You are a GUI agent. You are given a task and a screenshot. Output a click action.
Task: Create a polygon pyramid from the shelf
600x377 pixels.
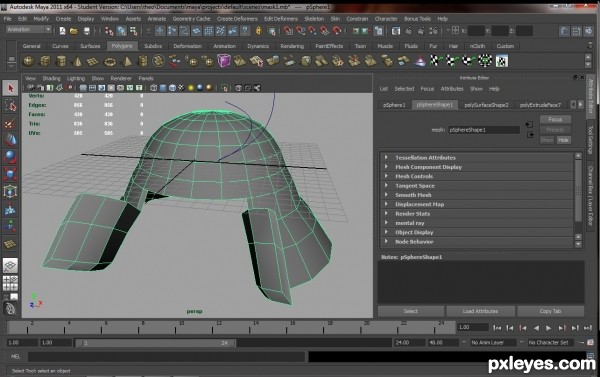[x=126, y=60]
